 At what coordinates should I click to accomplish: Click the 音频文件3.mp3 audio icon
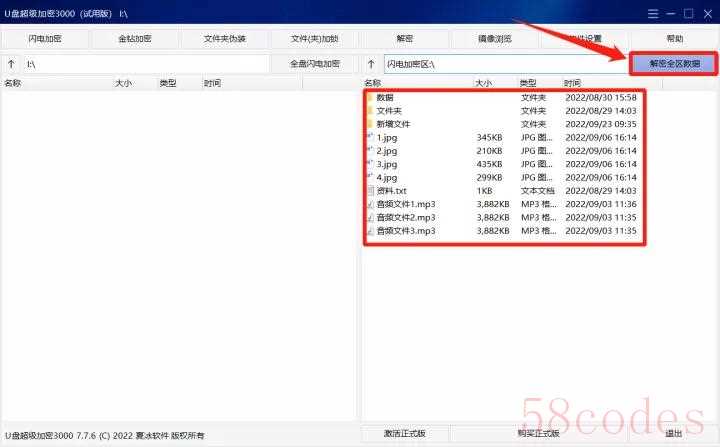pos(370,231)
